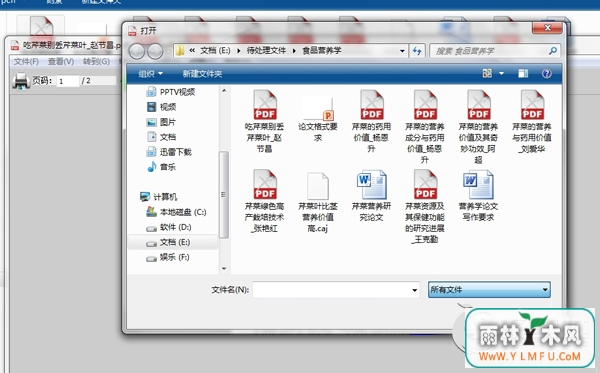This screenshot has width=600, height=373.
Task: Click the 新建文件夹 button
Action: coord(202,73)
